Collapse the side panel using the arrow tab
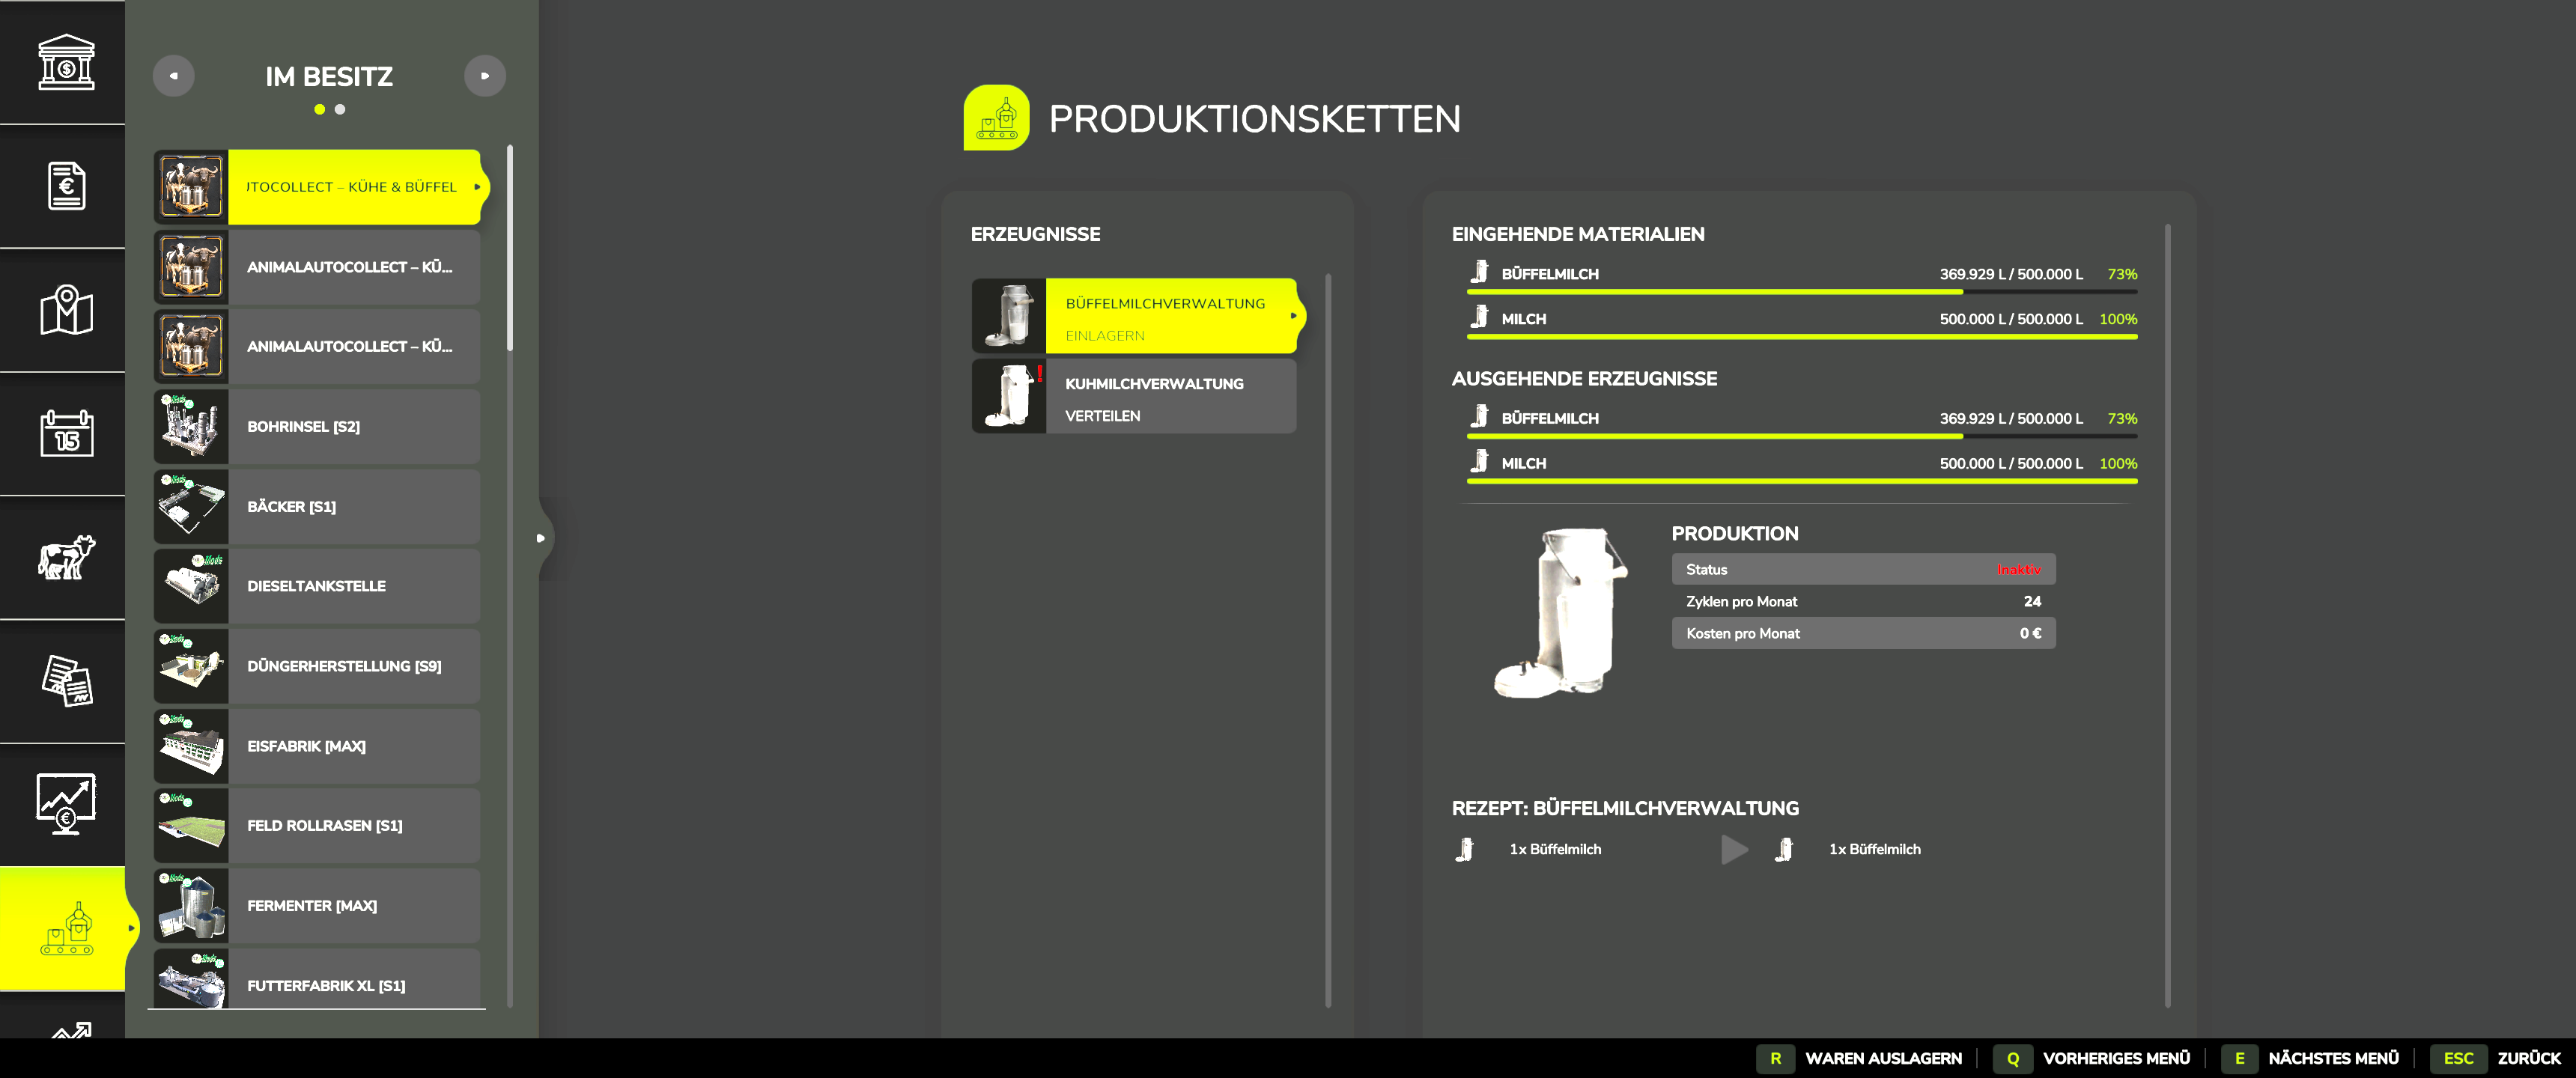2576x1078 pixels. [x=541, y=538]
